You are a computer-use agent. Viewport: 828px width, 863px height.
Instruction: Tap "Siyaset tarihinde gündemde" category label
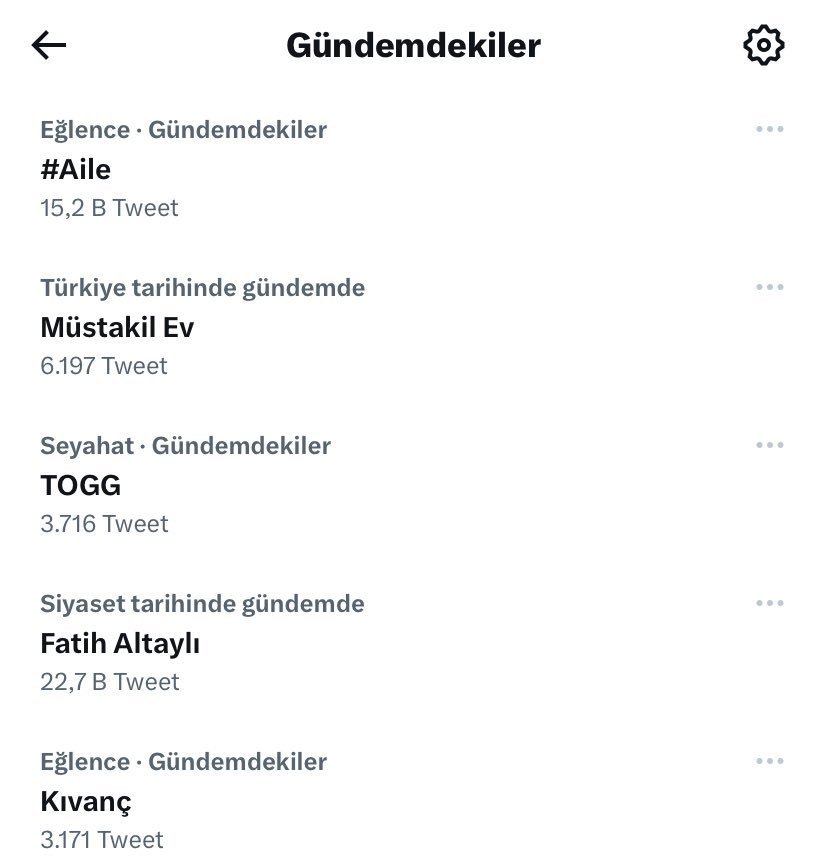coord(202,604)
